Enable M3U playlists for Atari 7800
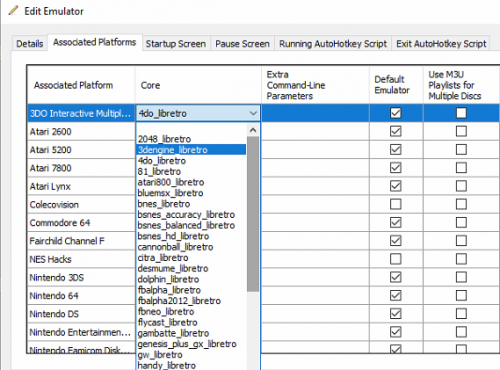This screenshot has height=370, width=500. click(461, 168)
